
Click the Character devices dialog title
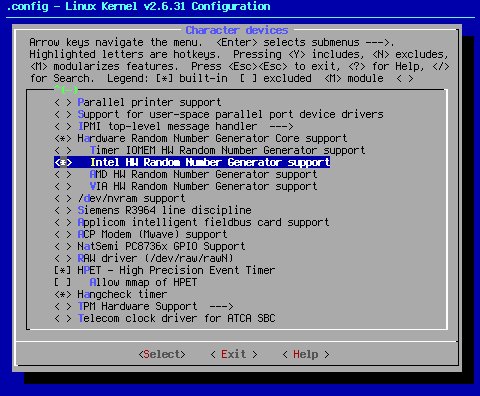[x=237, y=30]
